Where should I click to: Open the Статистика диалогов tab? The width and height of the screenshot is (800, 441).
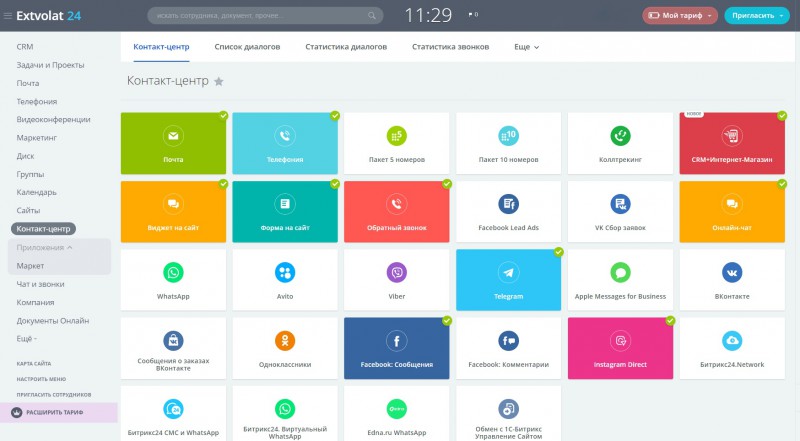click(x=346, y=47)
